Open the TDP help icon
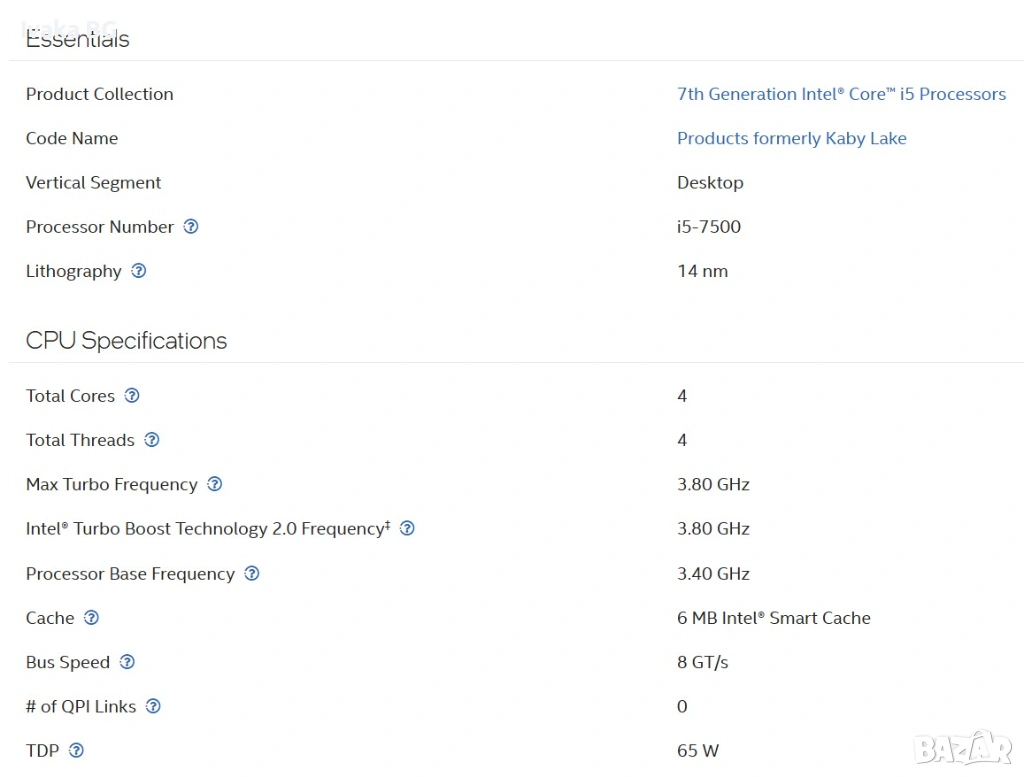The width and height of the screenshot is (1024, 777). coord(76,750)
